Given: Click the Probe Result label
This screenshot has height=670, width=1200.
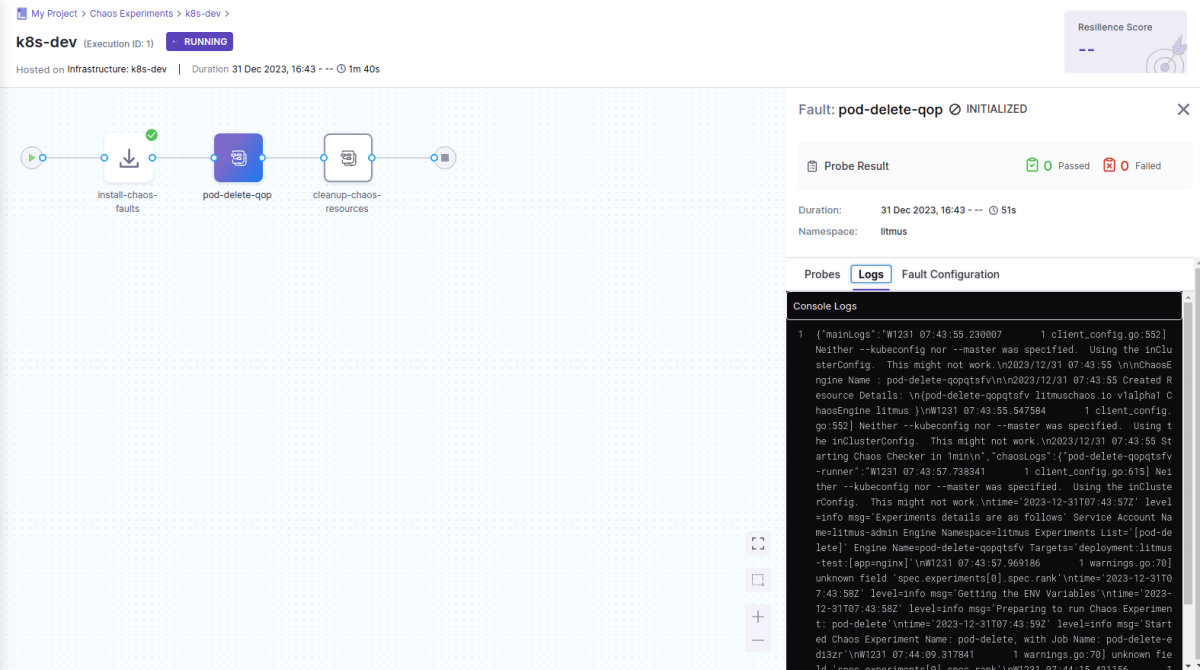Looking at the screenshot, I should (857, 166).
